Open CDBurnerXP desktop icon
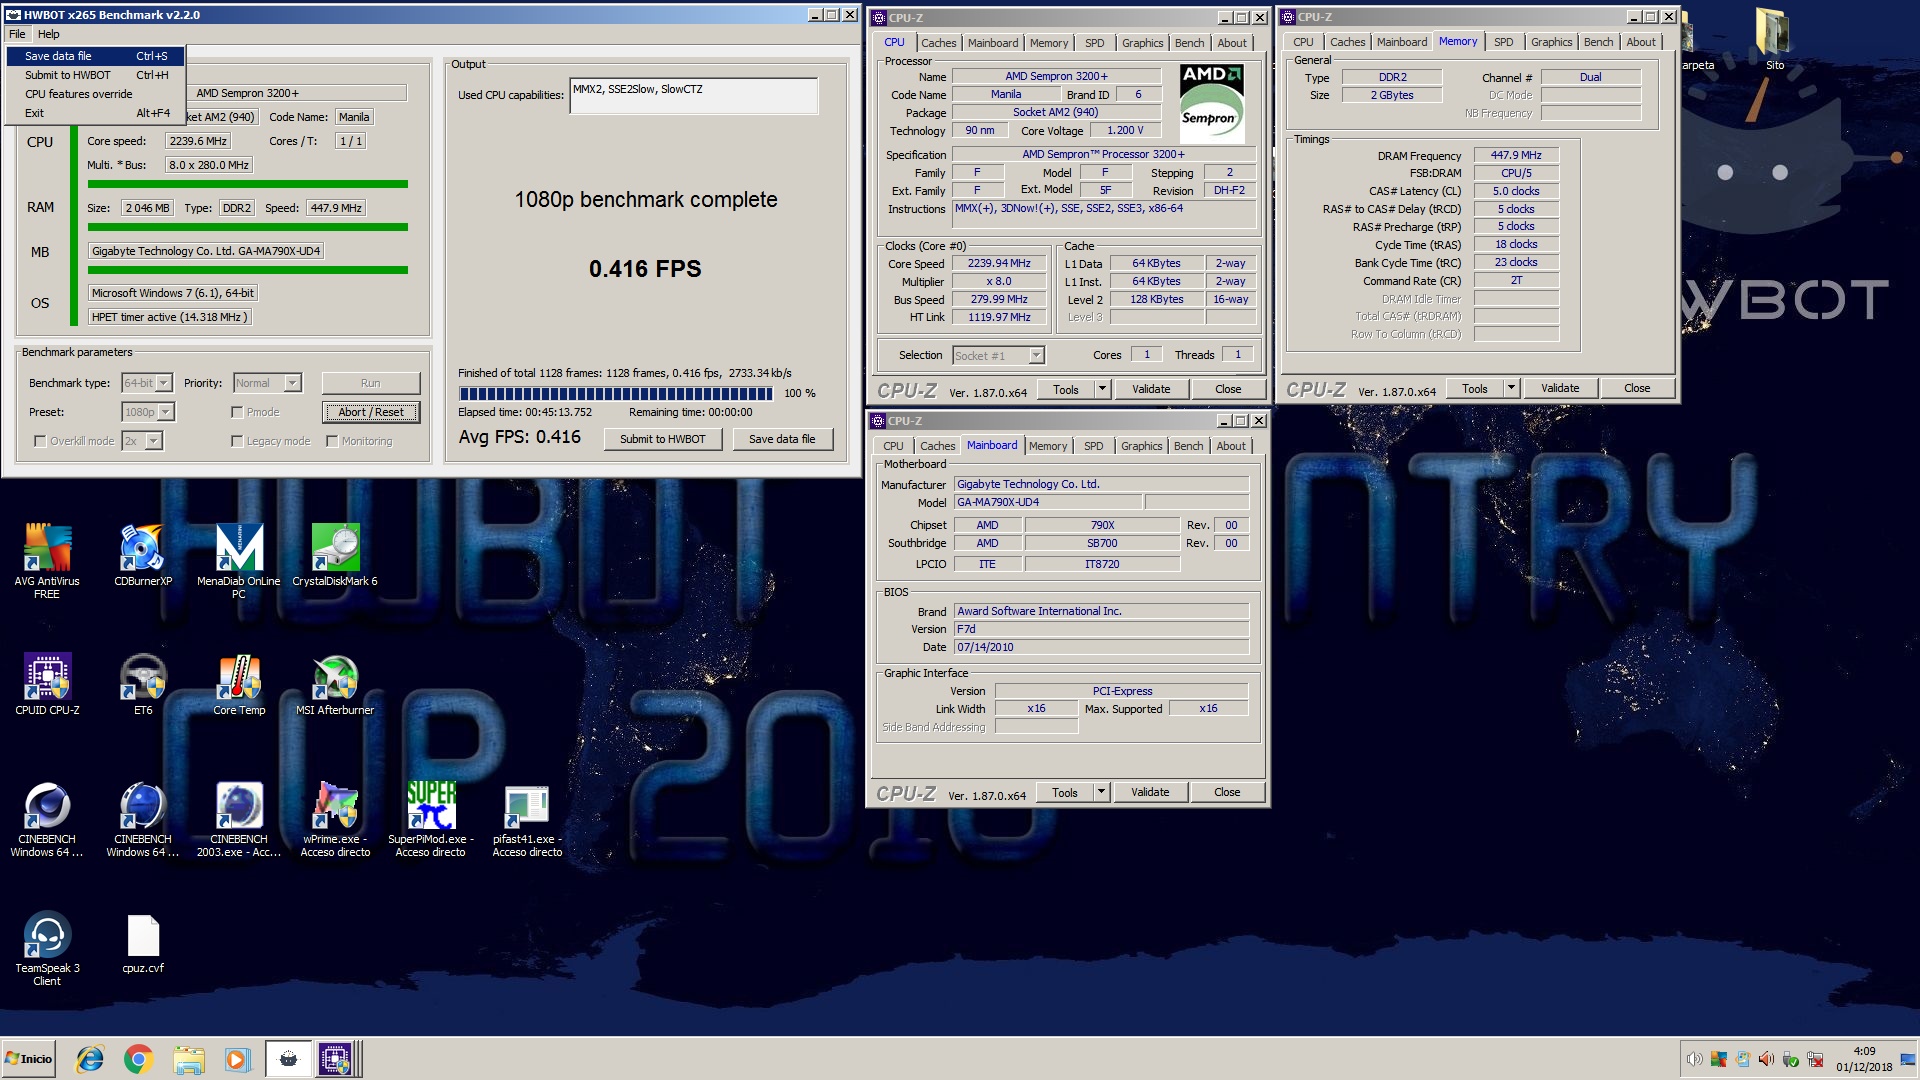This screenshot has width=1920, height=1080. [143, 555]
